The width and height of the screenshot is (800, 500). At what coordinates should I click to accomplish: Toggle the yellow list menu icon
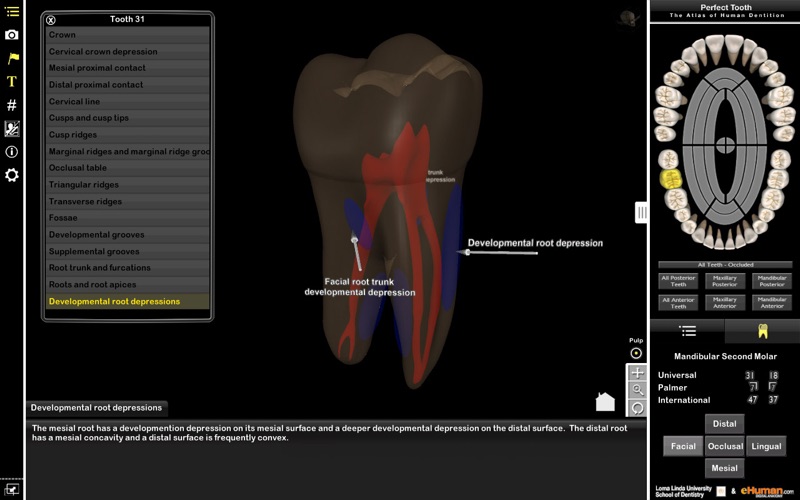point(12,11)
